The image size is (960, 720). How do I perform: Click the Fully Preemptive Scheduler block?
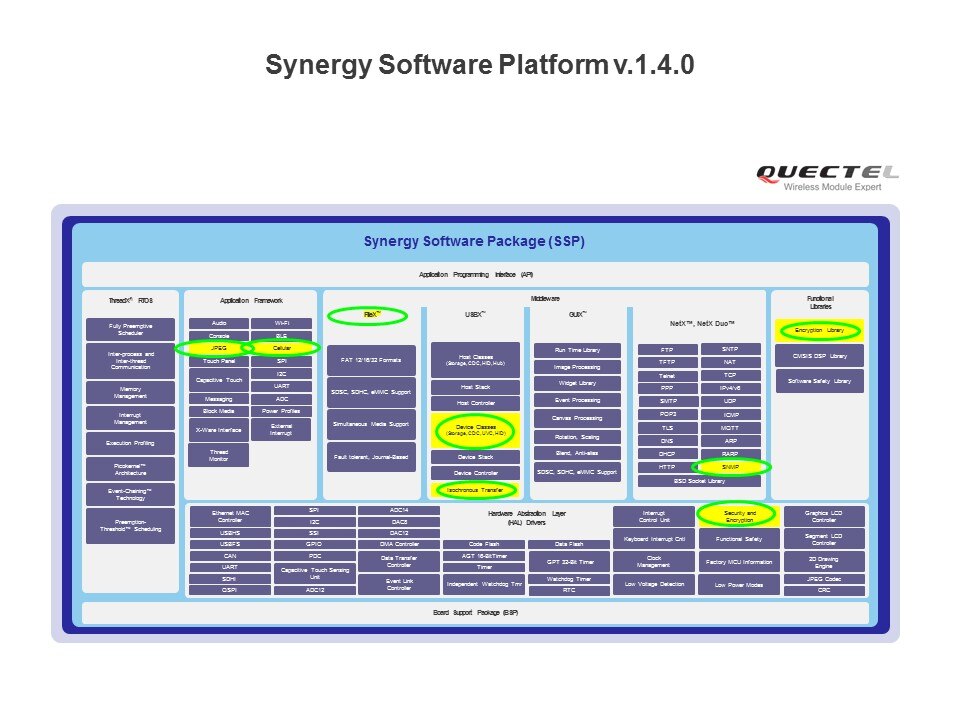[130, 329]
